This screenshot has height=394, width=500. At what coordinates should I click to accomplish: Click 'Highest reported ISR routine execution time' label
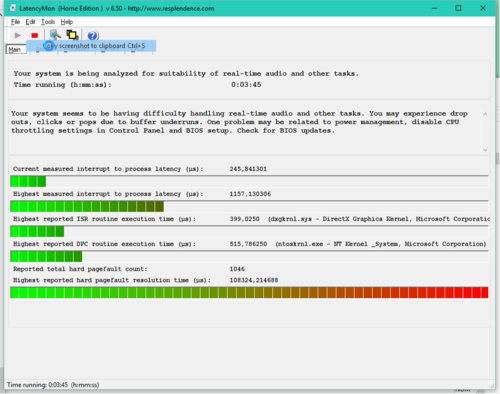104,219
